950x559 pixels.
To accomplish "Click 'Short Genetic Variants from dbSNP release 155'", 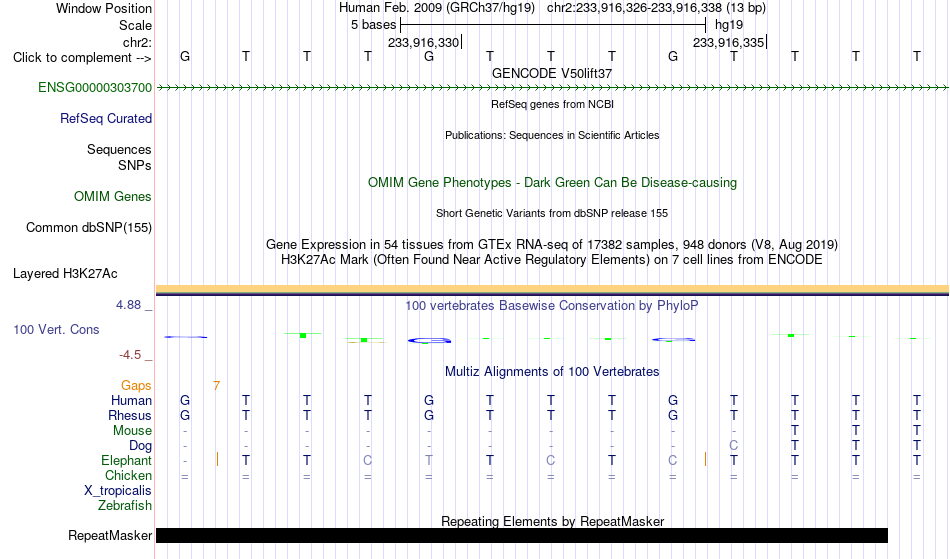I will 552,213.
